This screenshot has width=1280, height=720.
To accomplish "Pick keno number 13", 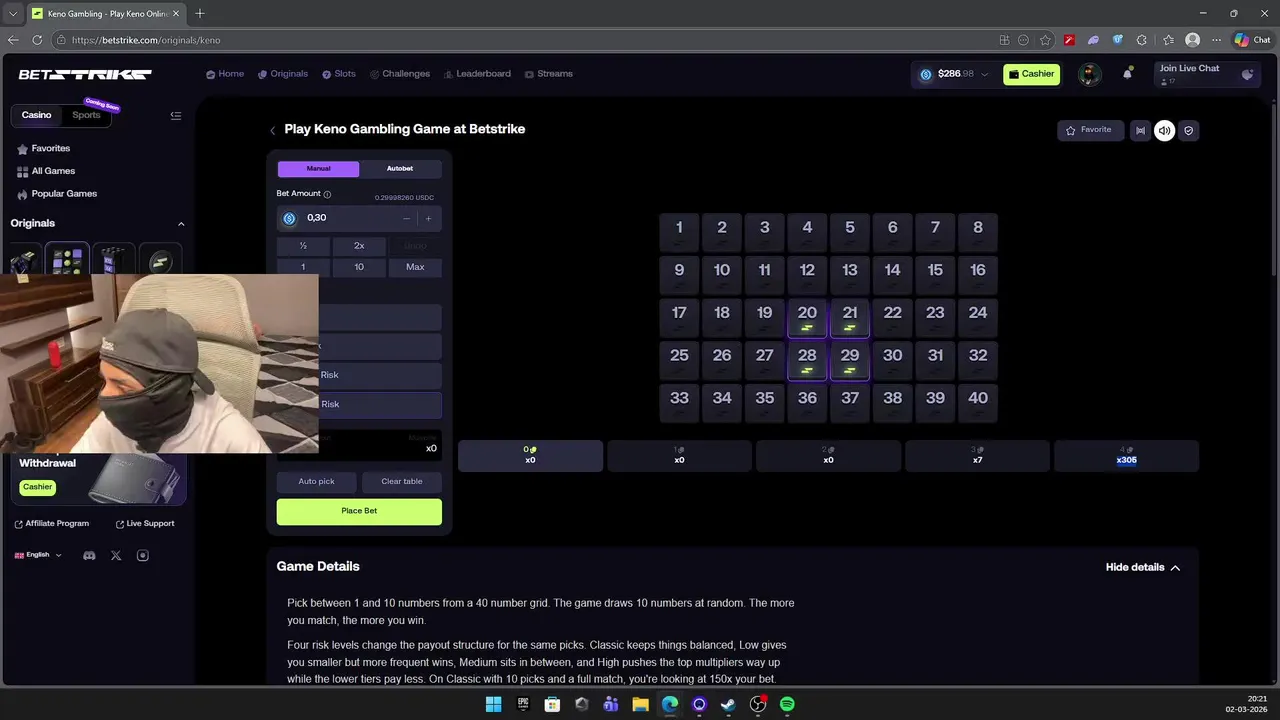I will pos(850,275).
